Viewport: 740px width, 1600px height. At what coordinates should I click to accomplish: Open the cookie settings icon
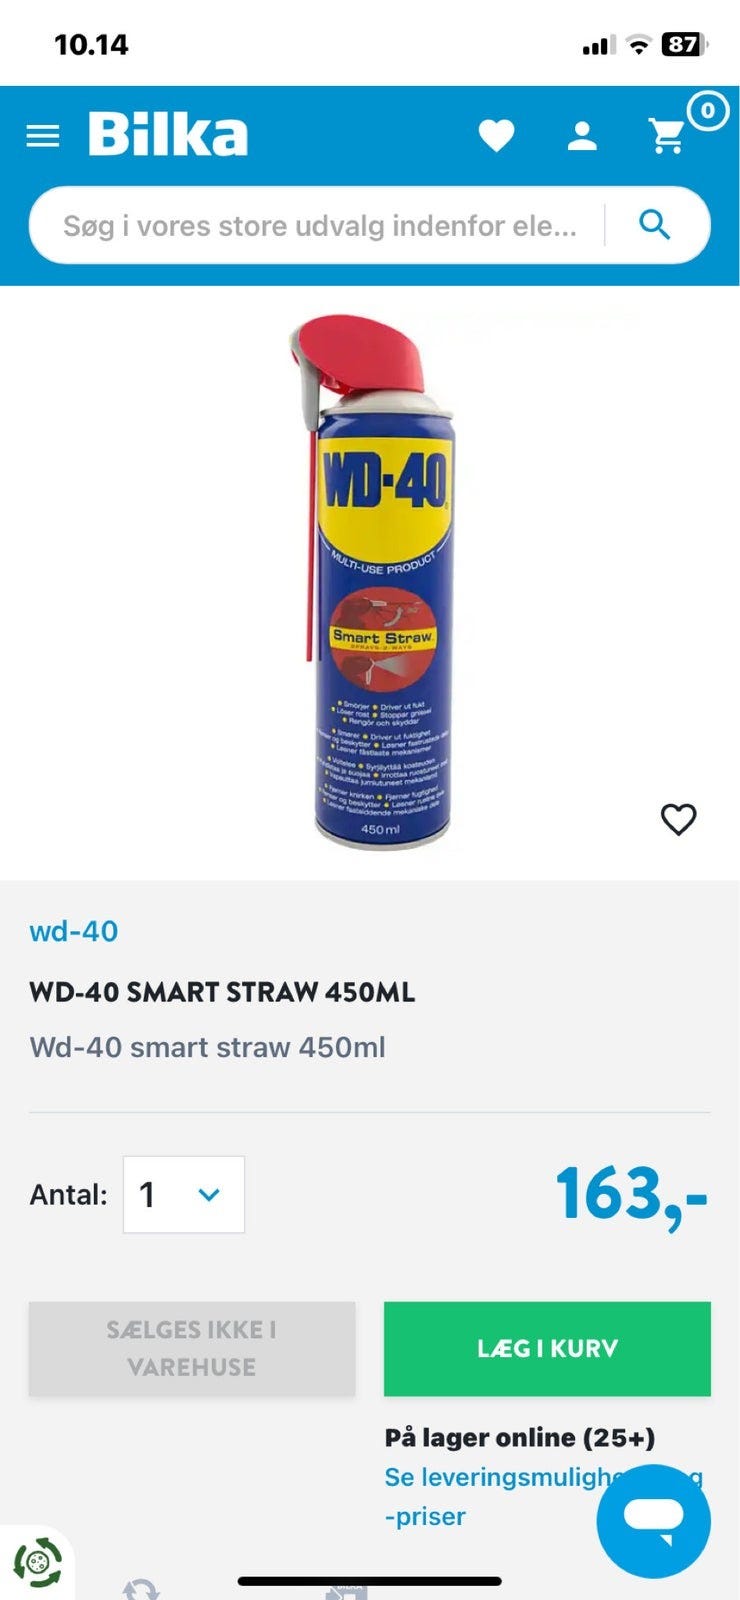(x=37, y=1562)
